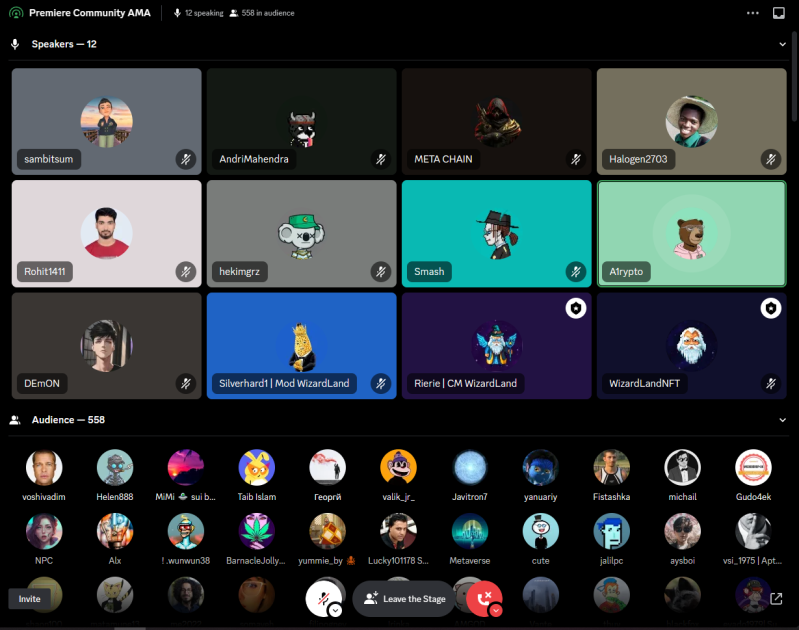Click the muted mic icon on WizardLandNFT tile
The height and width of the screenshot is (630, 799).
pyautogui.click(x=771, y=383)
